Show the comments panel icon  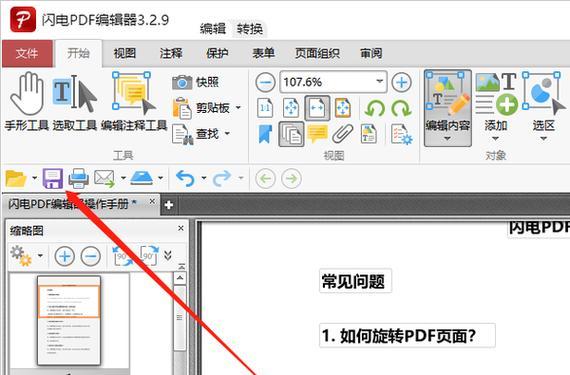click(x=317, y=134)
